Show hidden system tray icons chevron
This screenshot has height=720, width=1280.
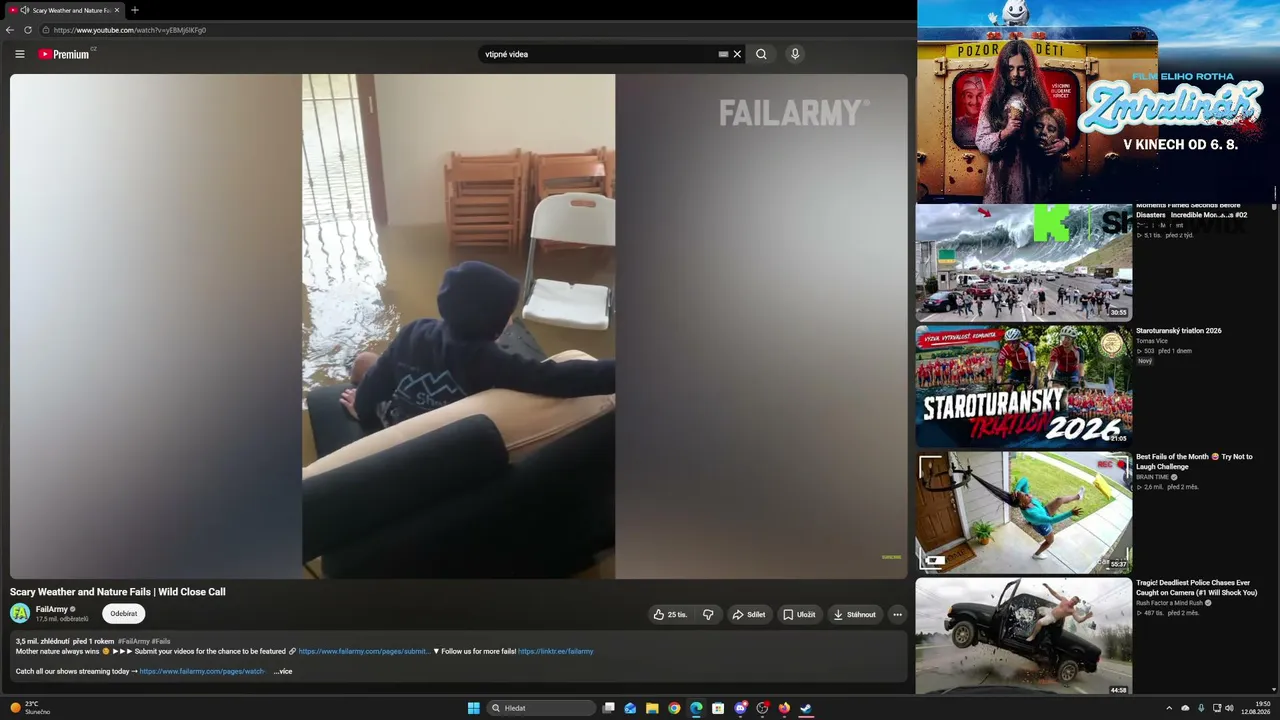coord(1169,708)
